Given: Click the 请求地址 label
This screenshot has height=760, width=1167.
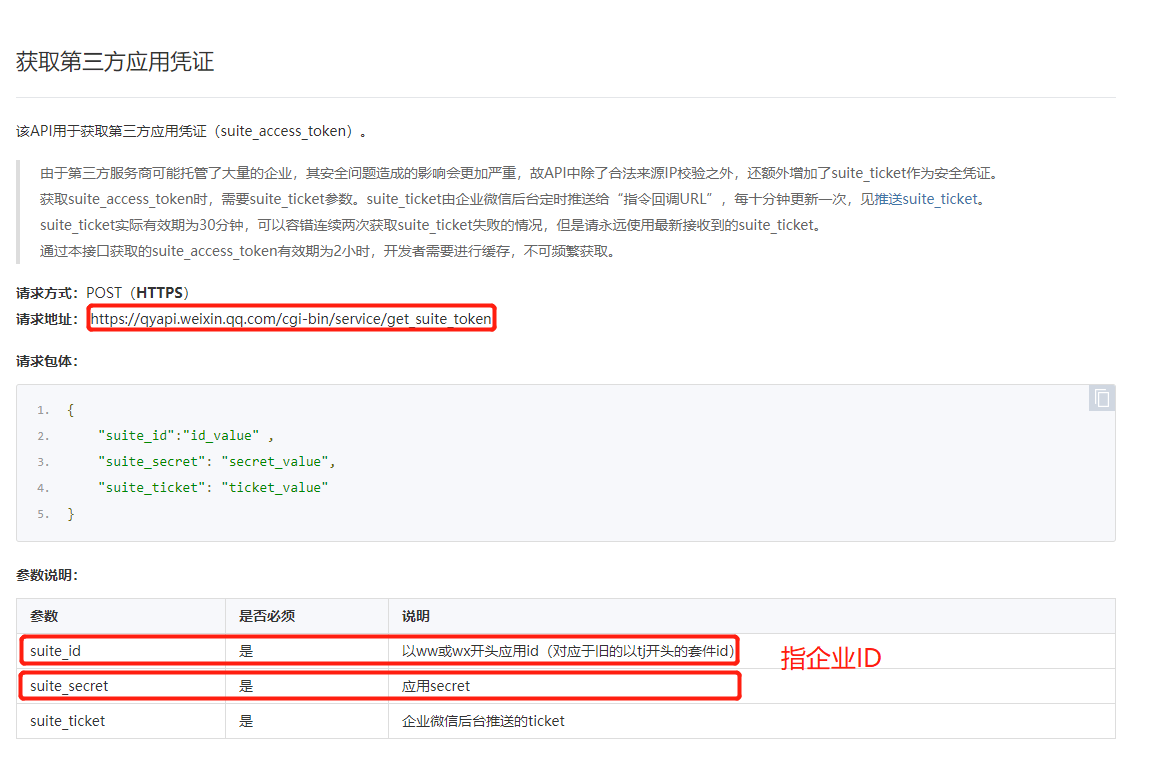Looking at the screenshot, I should pos(47,319).
